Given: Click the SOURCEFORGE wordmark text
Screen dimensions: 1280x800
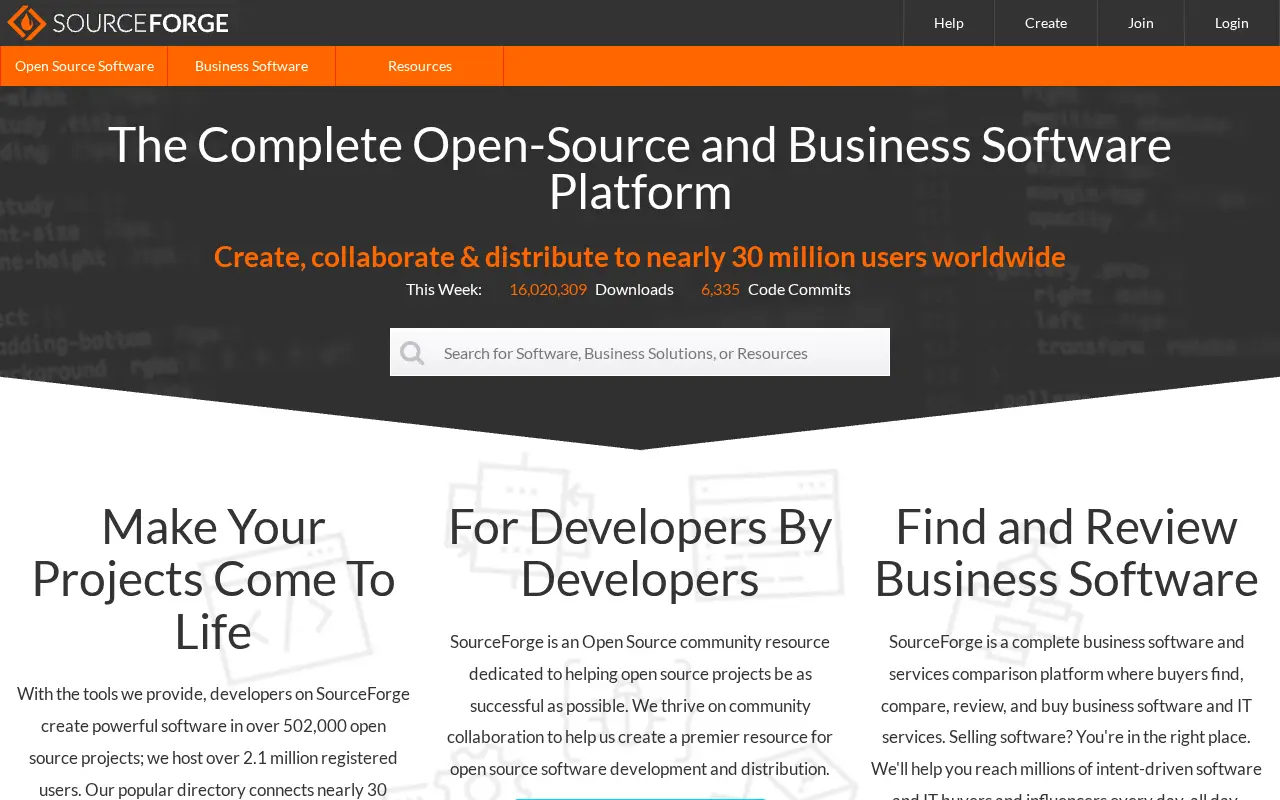Looking at the screenshot, I should (x=141, y=23).
